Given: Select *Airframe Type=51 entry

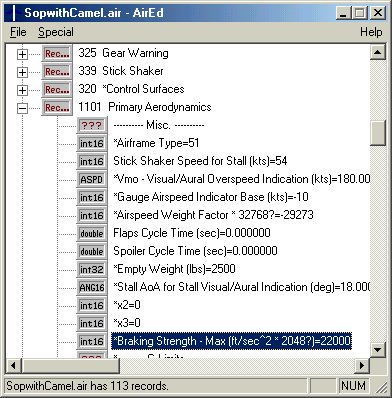Looking at the screenshot, I should tap(156, 143).
